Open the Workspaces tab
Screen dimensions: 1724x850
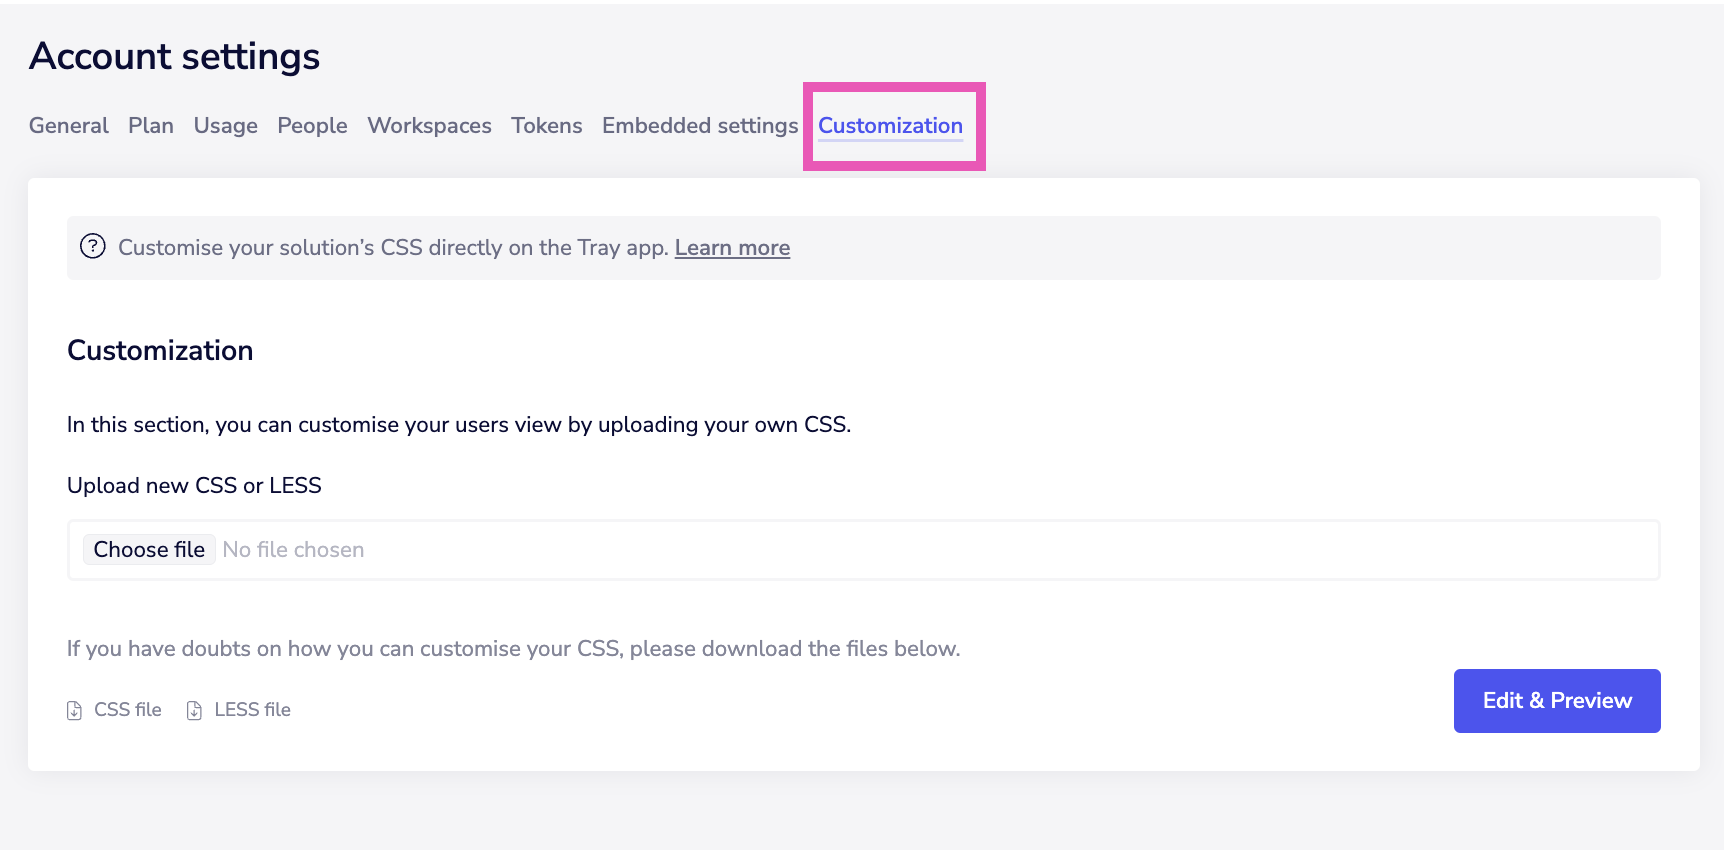click(x=429, y=126)
